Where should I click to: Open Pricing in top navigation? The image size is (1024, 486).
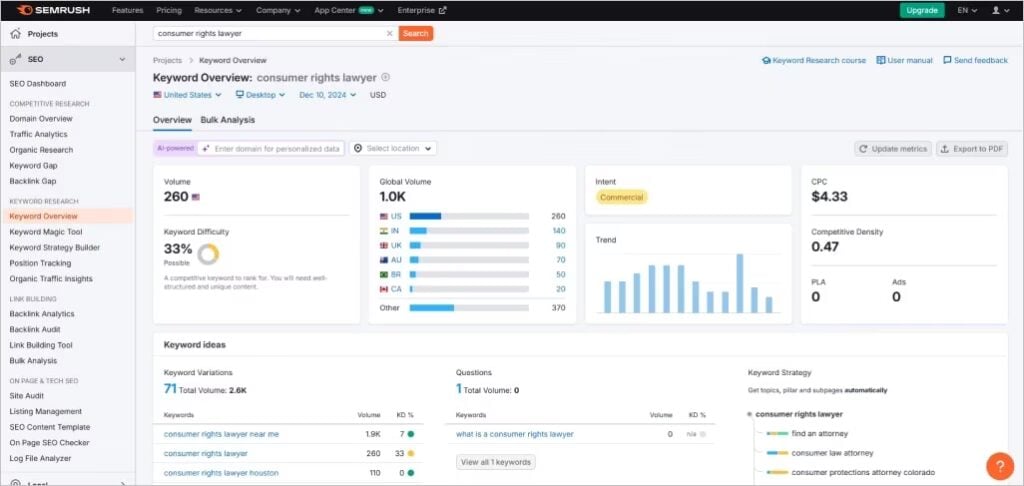click(169, 10)
